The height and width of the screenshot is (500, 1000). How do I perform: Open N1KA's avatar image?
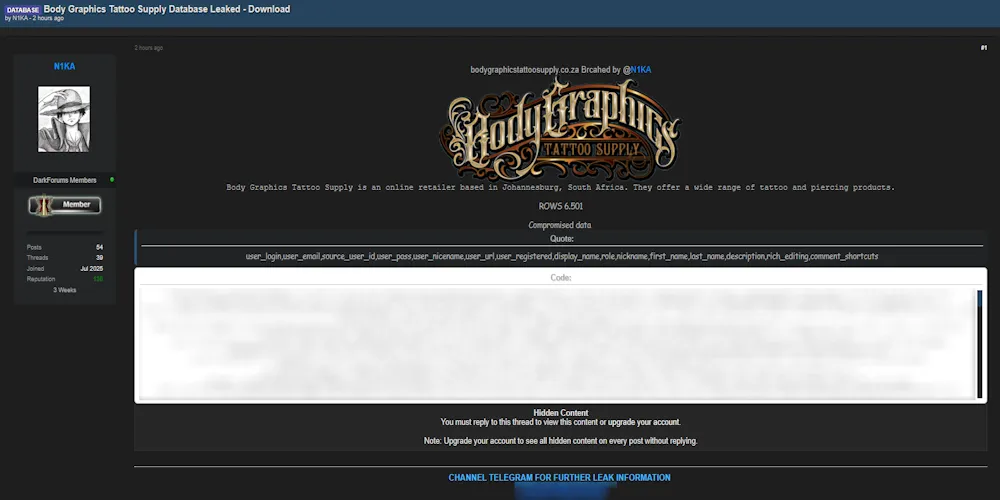pyautogui.click(x=64, y=119)
